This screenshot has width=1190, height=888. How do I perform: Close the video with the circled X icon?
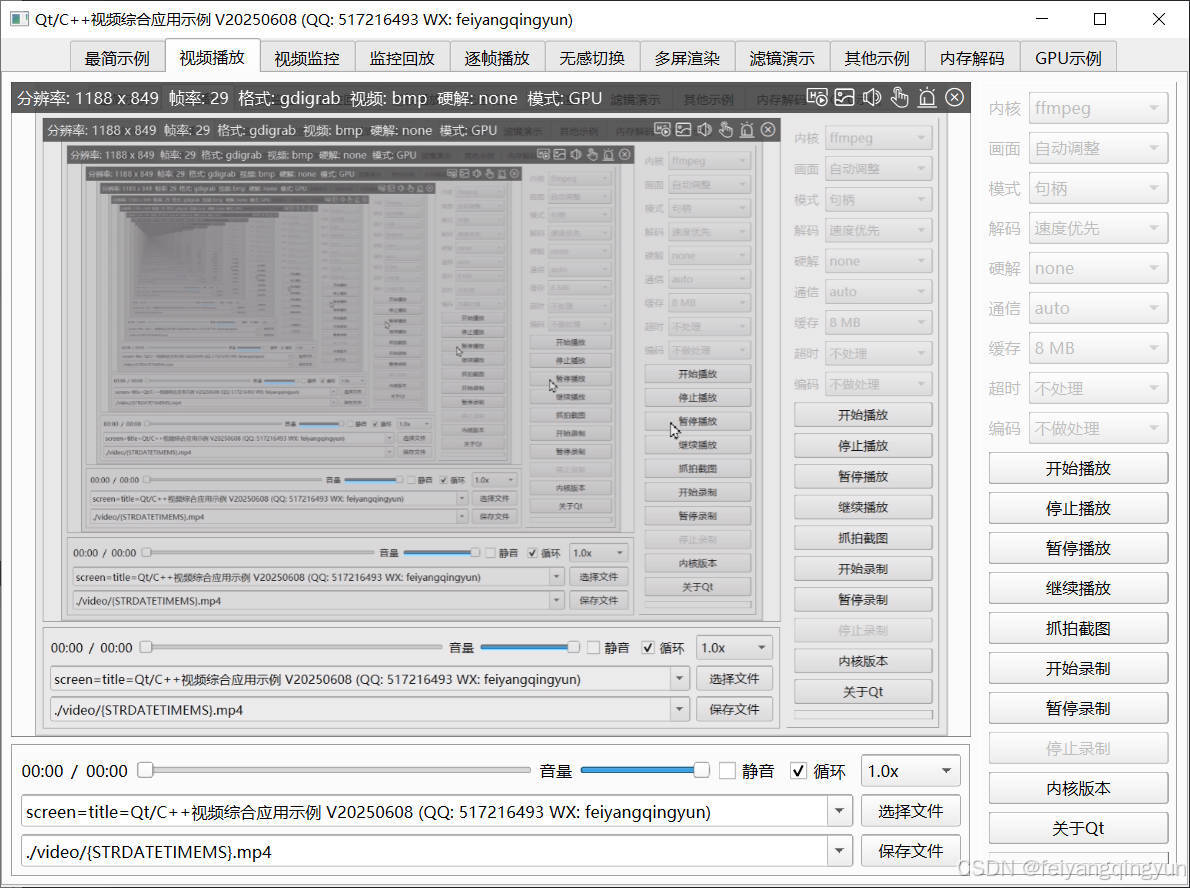point(955,97)
